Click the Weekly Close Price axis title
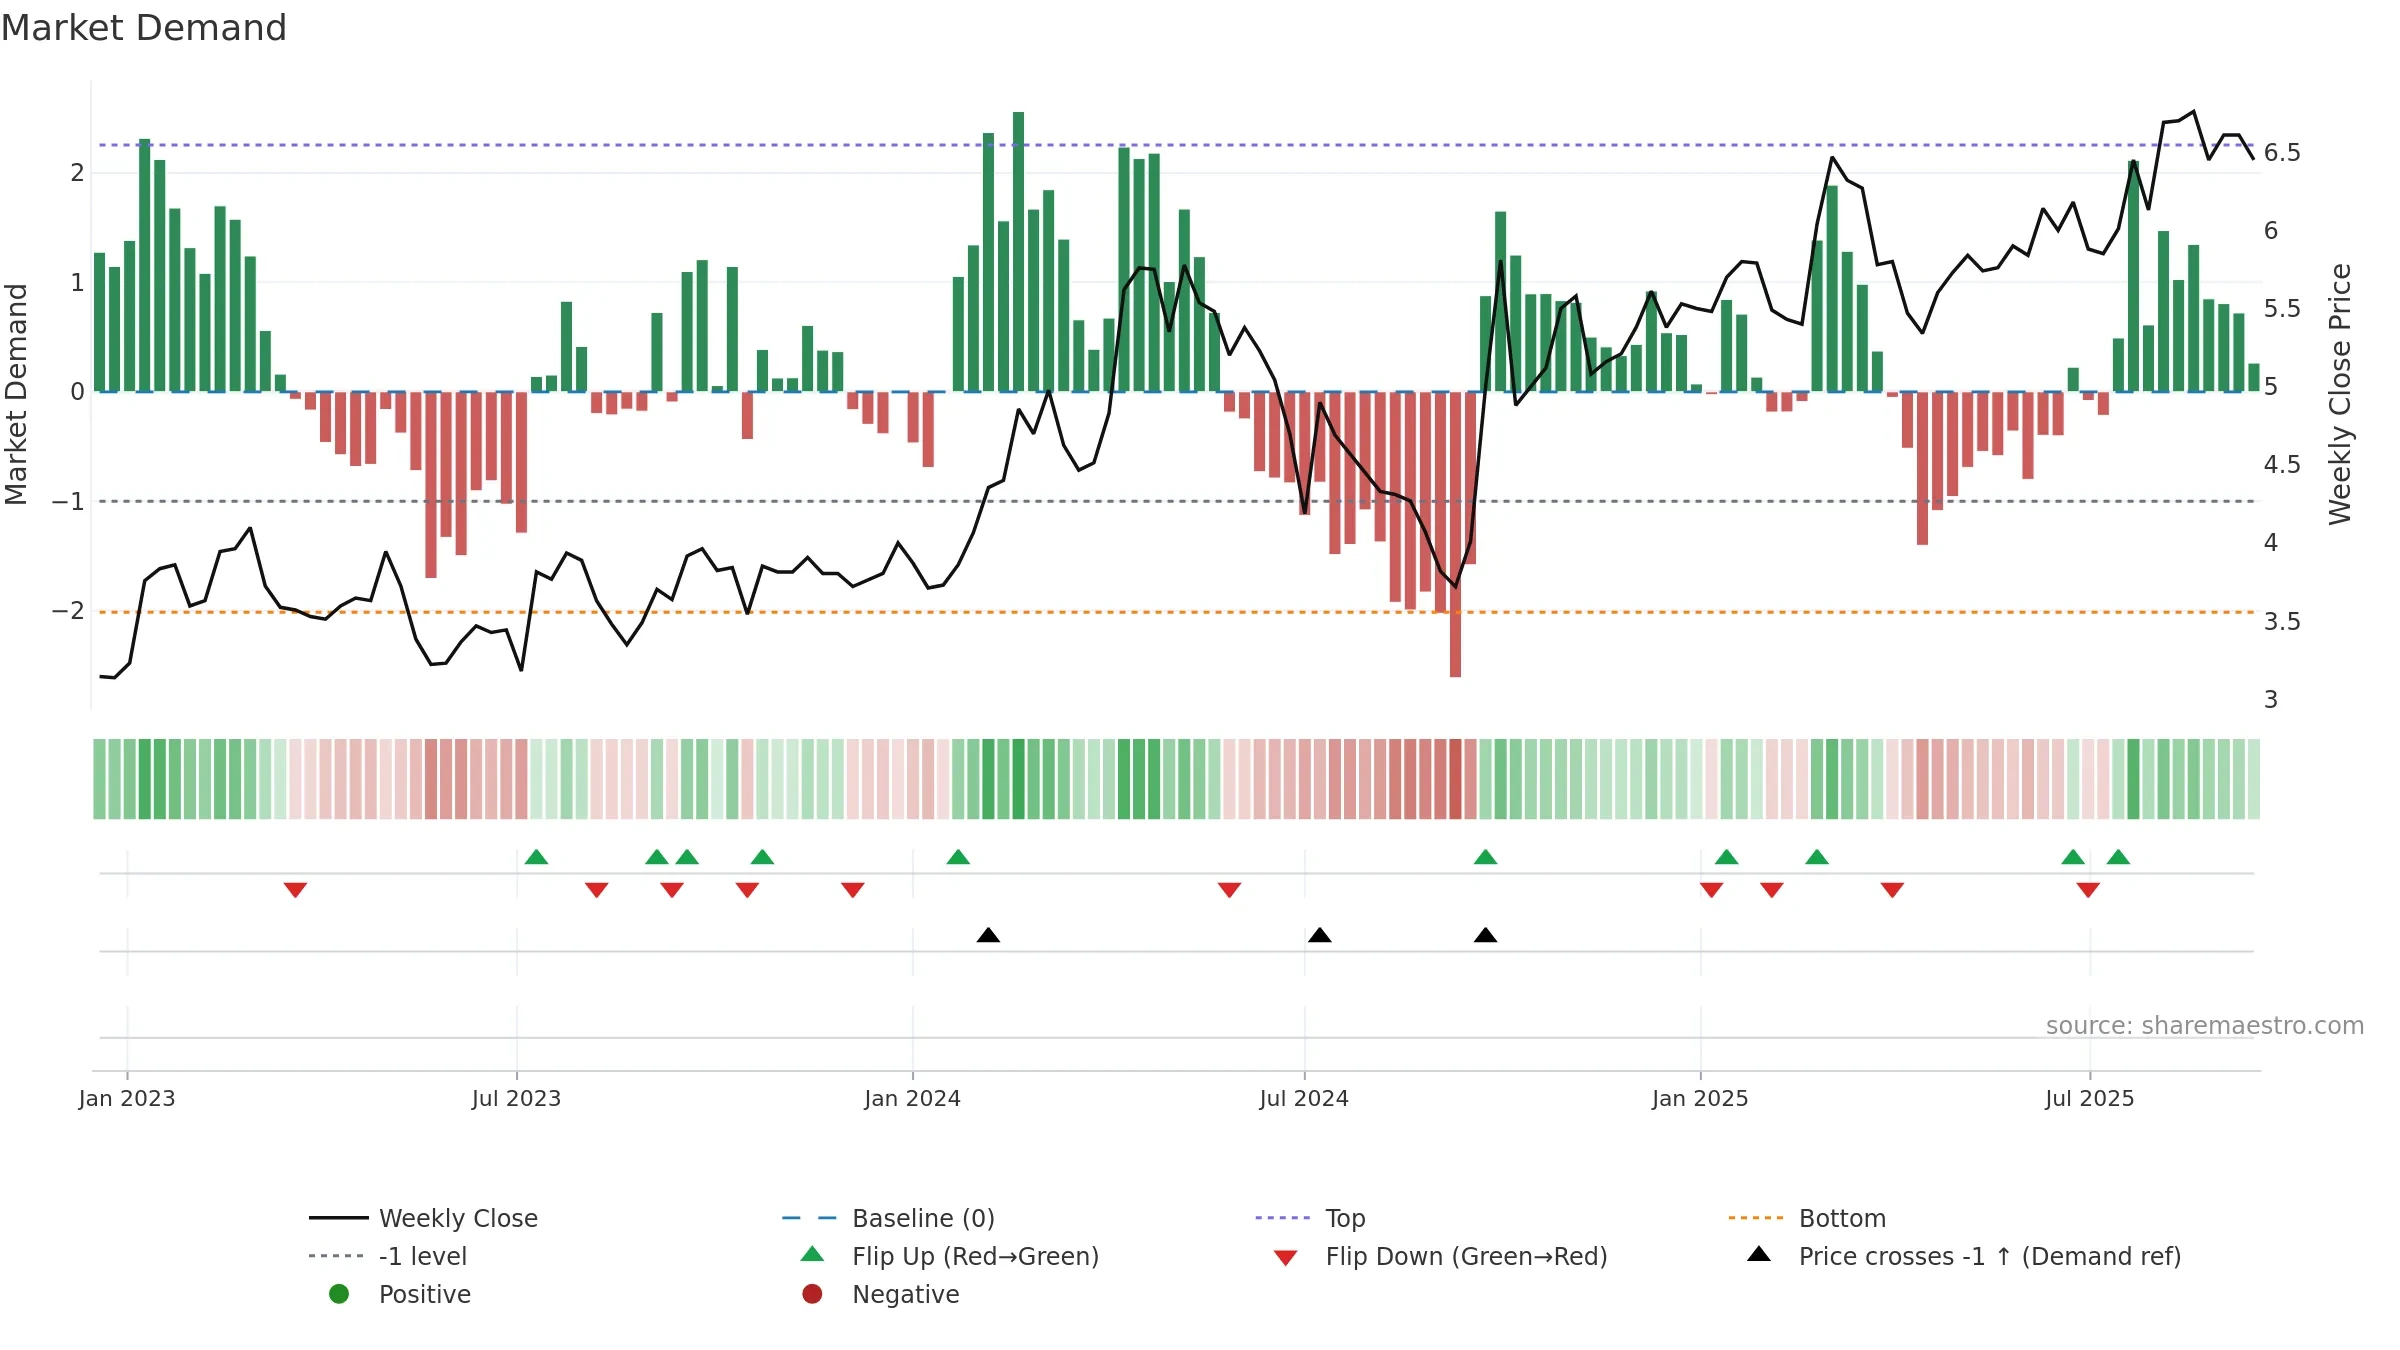Viewport: 2400px width, 1350px height. click(x=2341, y=394)
